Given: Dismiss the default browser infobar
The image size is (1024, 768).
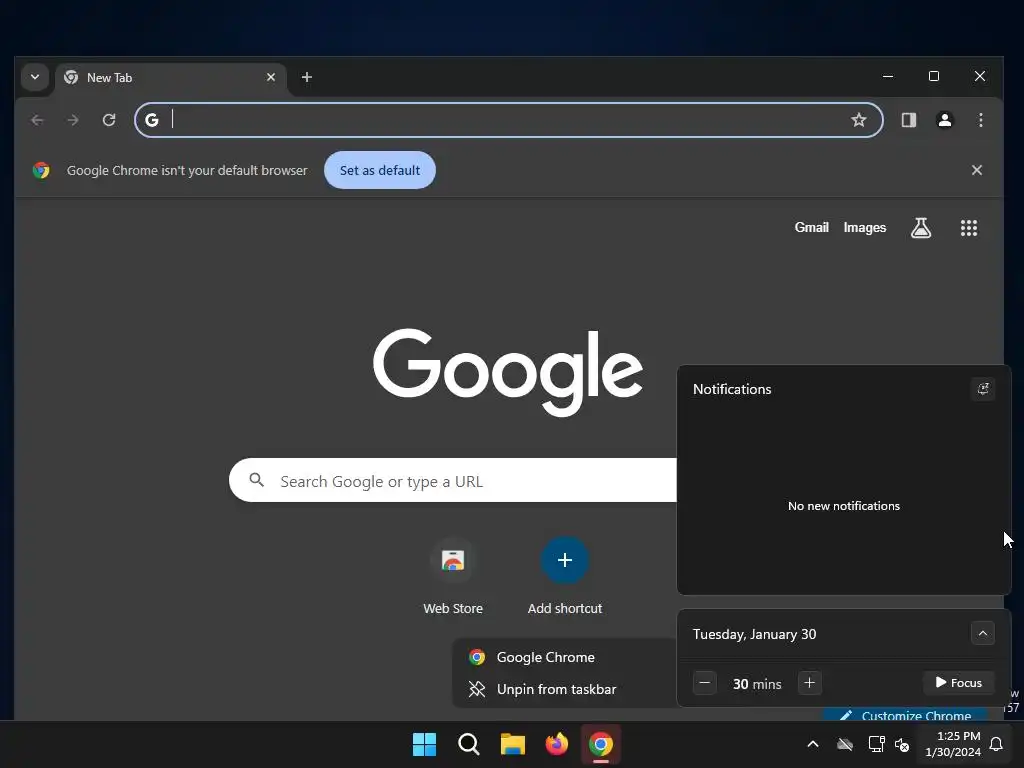Looking at the screenshot, I should pyautogui.click(x=976, y=170).
